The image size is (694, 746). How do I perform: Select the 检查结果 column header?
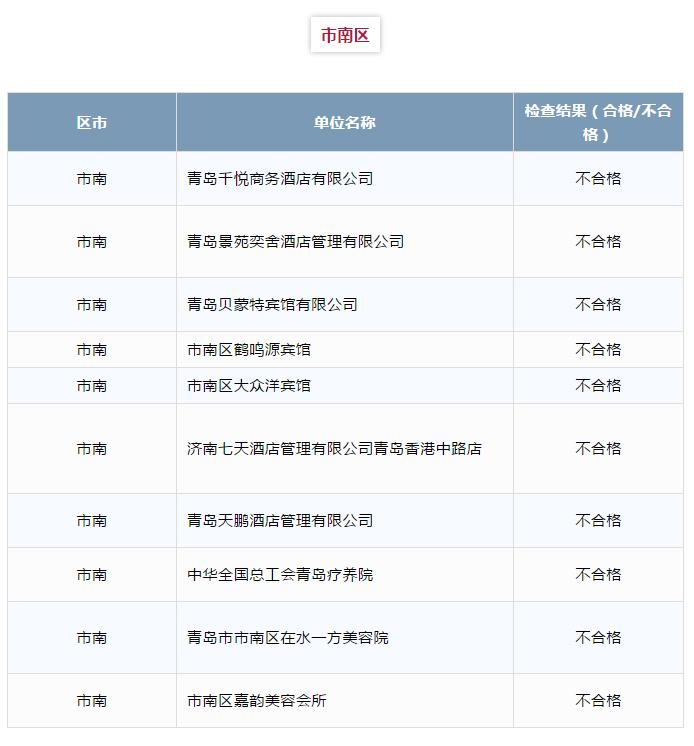tap(598, 122)
